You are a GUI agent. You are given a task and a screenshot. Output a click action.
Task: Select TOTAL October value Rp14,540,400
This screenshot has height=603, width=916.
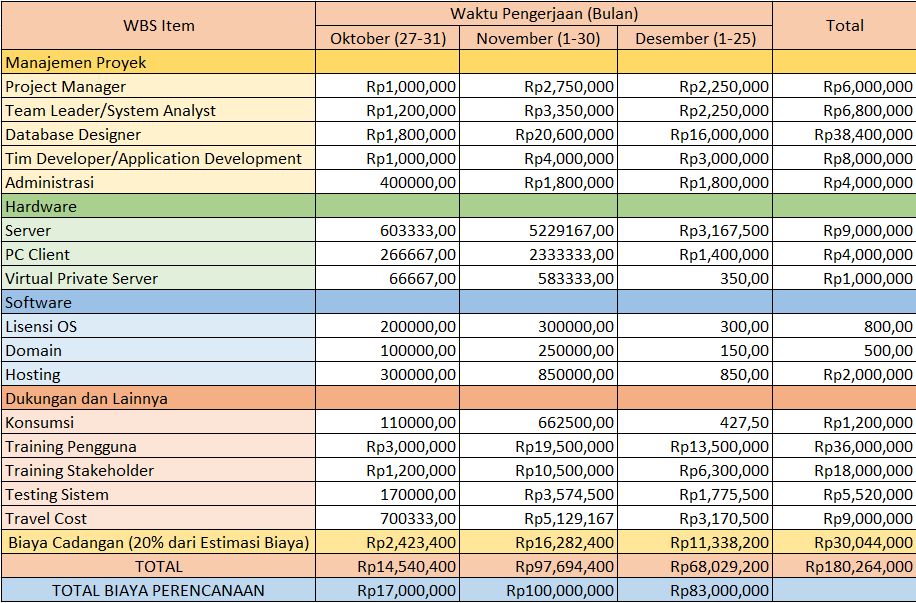point(388,565)
